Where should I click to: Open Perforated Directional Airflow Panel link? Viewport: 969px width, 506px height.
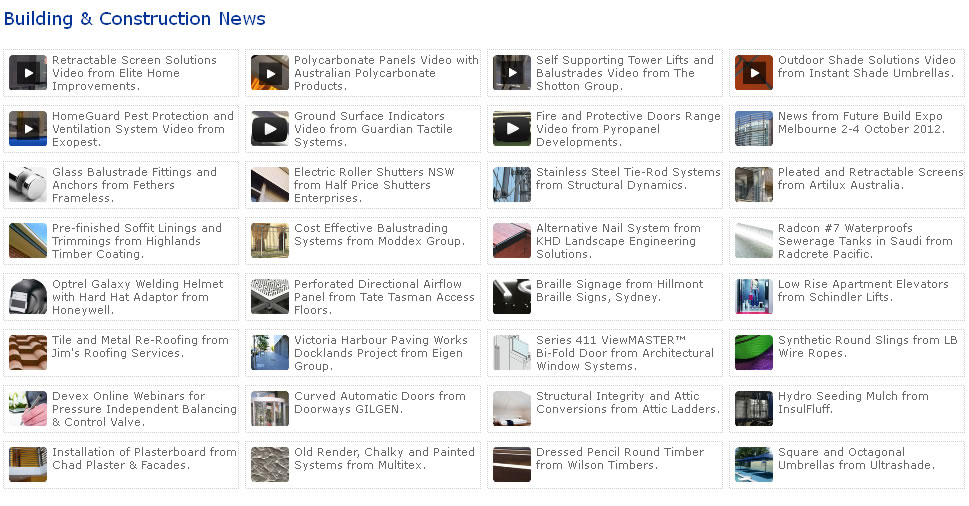coord(384,297)
